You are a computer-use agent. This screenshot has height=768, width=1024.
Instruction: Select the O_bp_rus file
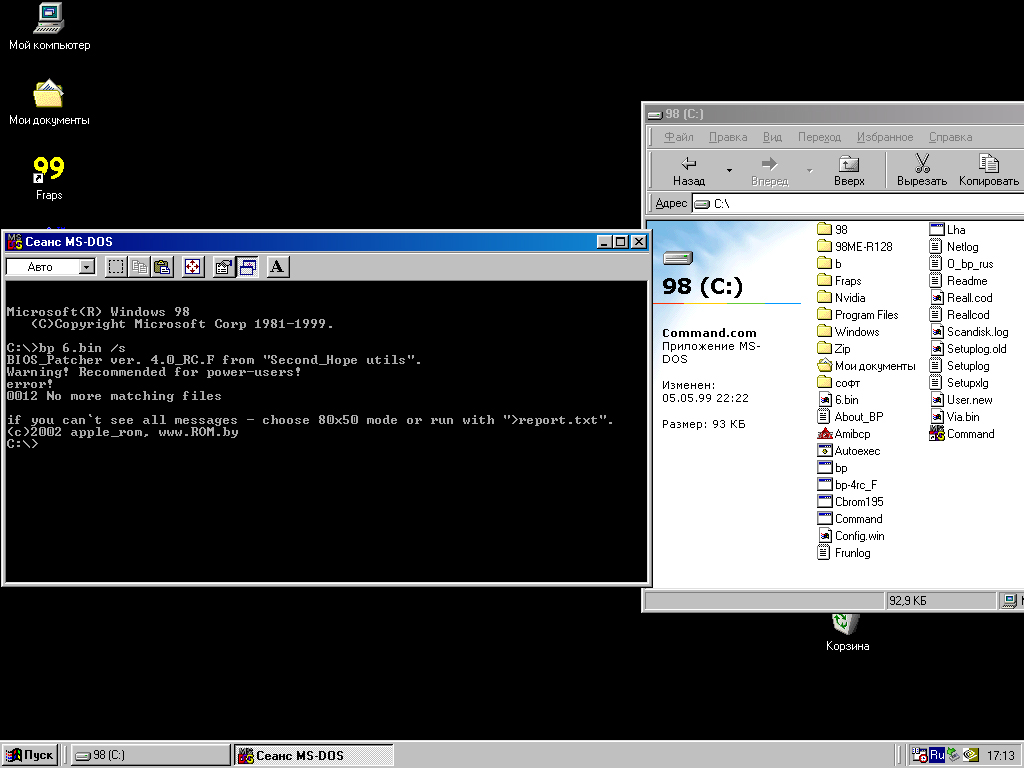tap(961, 264)
